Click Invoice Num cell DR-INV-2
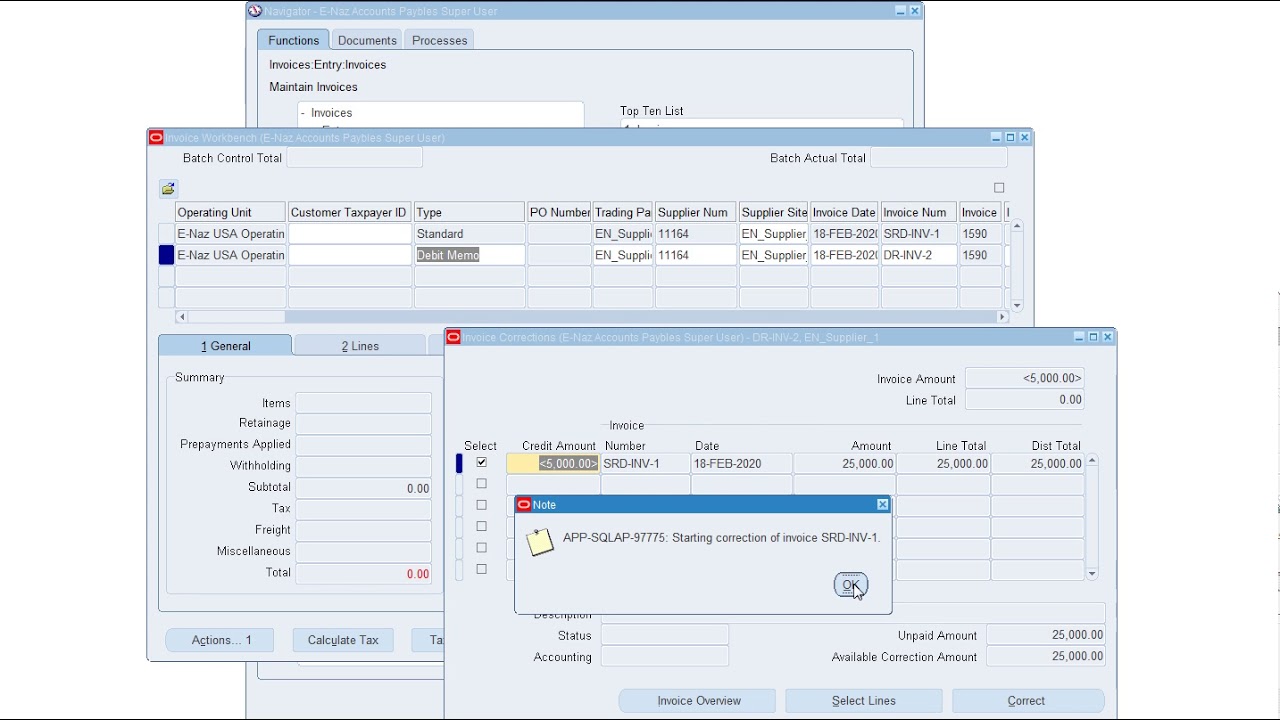This screenshot has width=1280, height=720. (x=918, y=255)
